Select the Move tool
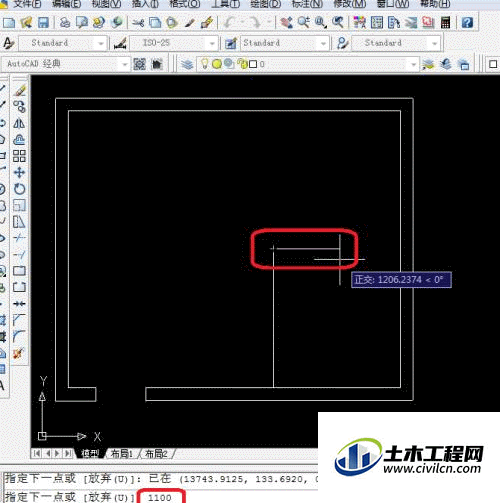Viewport: 500px width, 503px height. coord(19,173)
